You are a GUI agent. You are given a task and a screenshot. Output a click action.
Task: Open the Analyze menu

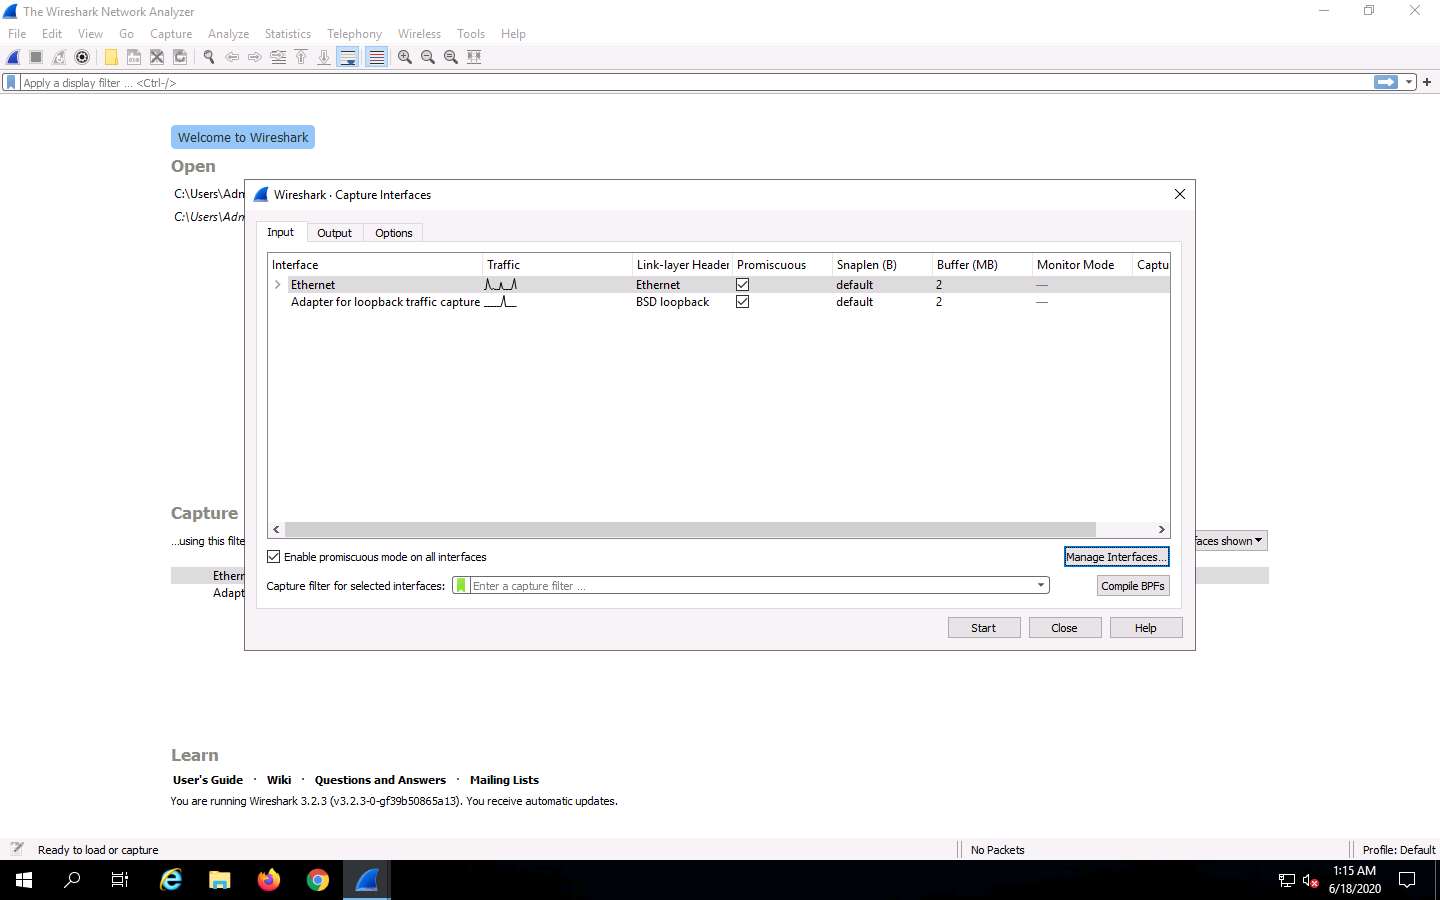228,34
